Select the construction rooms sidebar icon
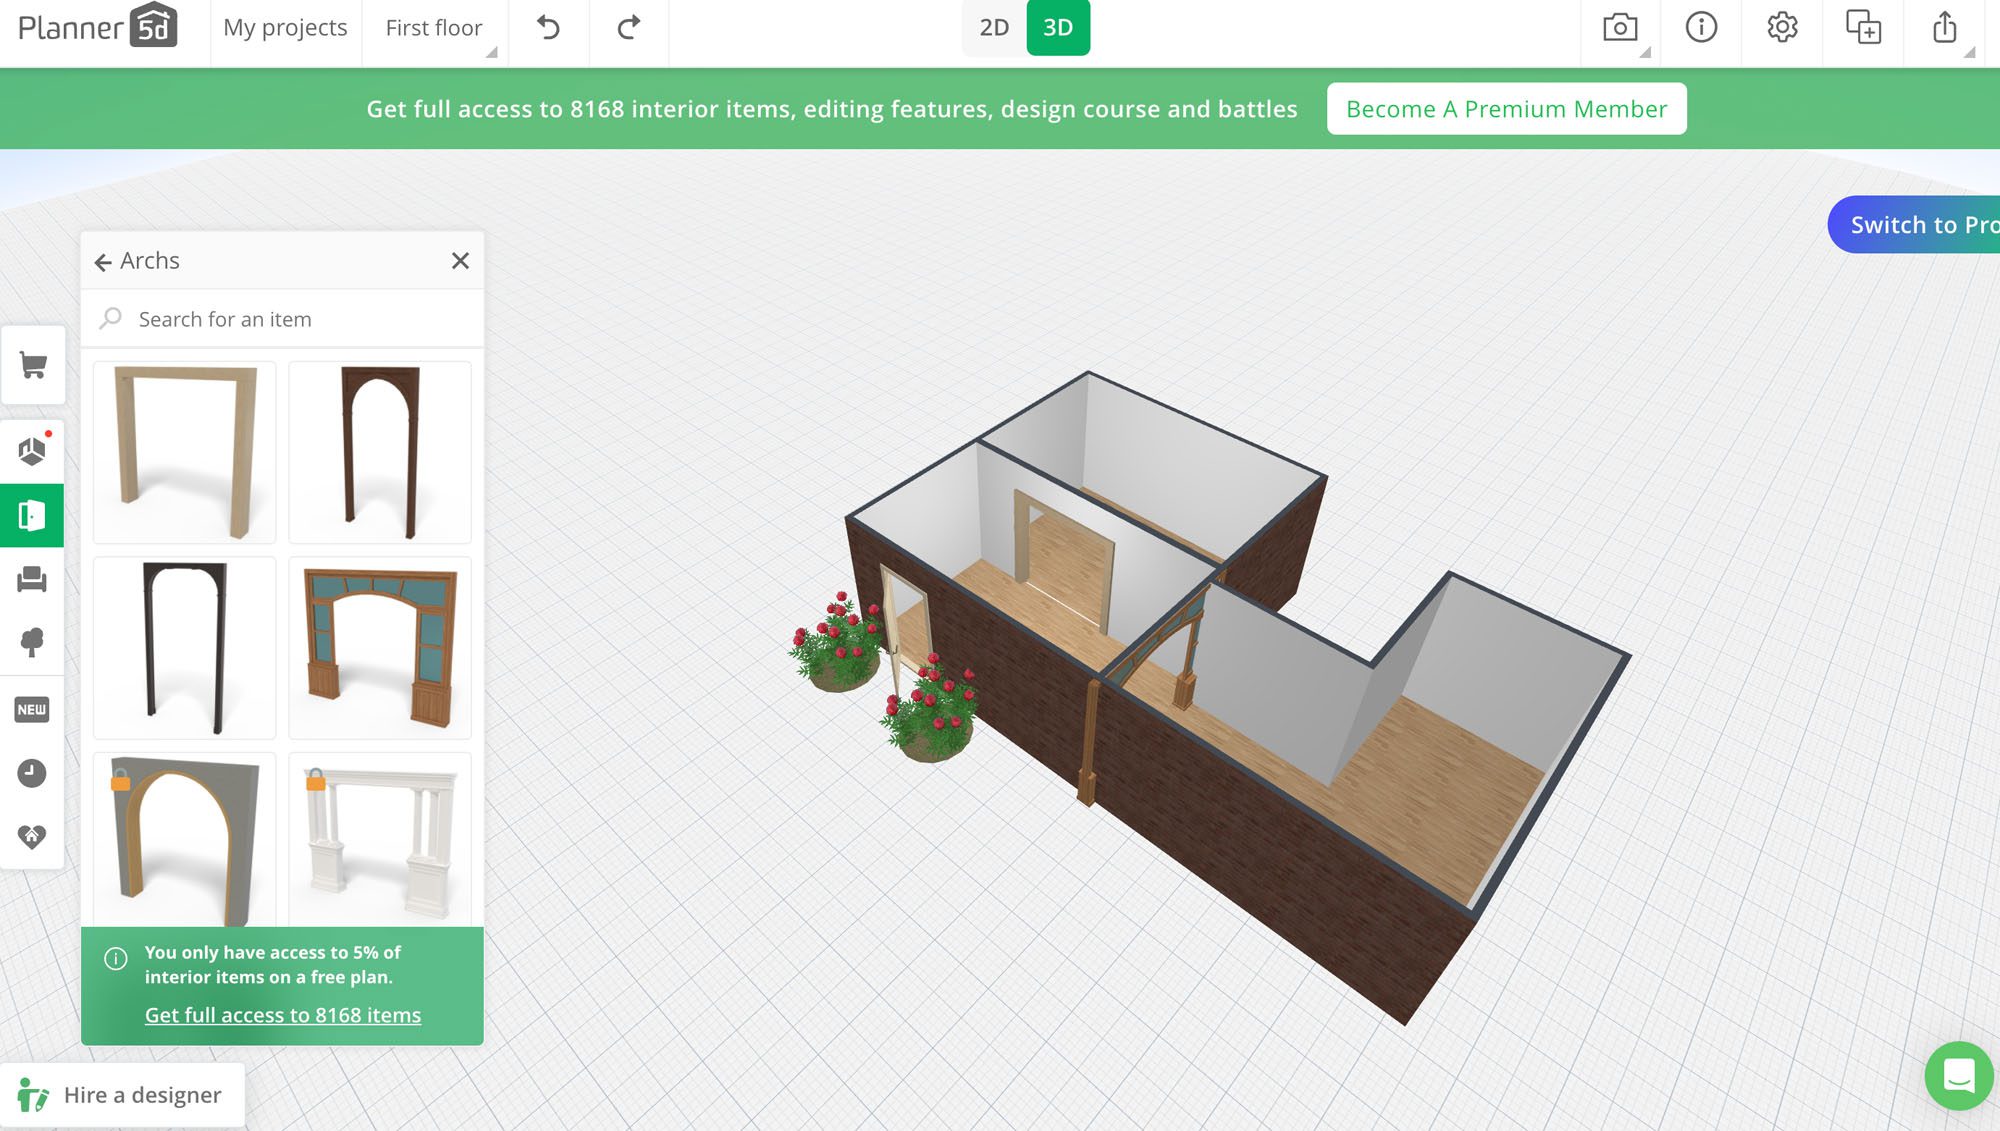This screenshot has height=1131, width=2000. pyautogui.click(x=33, y=451)
